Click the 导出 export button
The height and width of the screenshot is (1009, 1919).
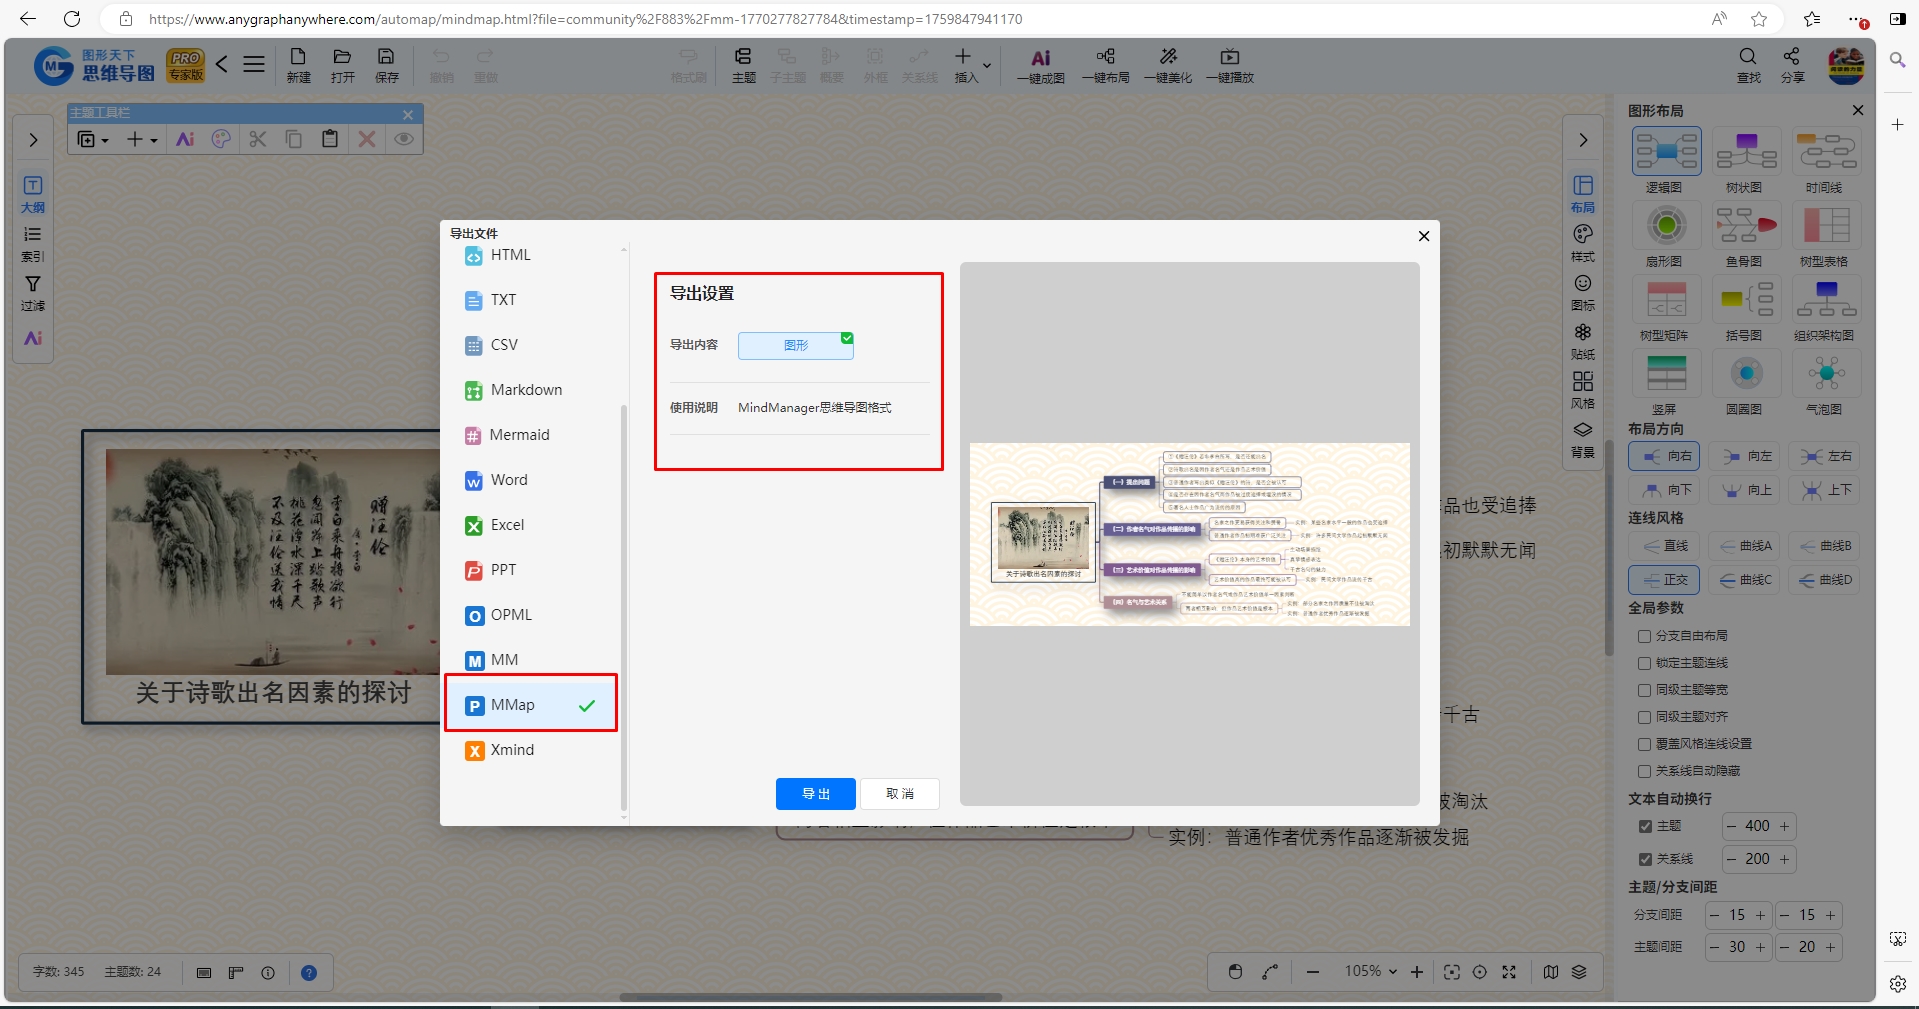(x=816, y=794)
